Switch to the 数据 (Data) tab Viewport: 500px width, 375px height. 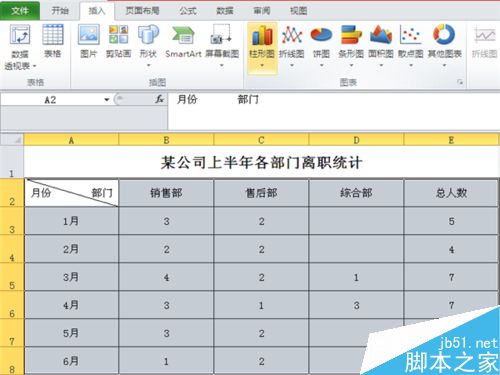click(225, 11)
